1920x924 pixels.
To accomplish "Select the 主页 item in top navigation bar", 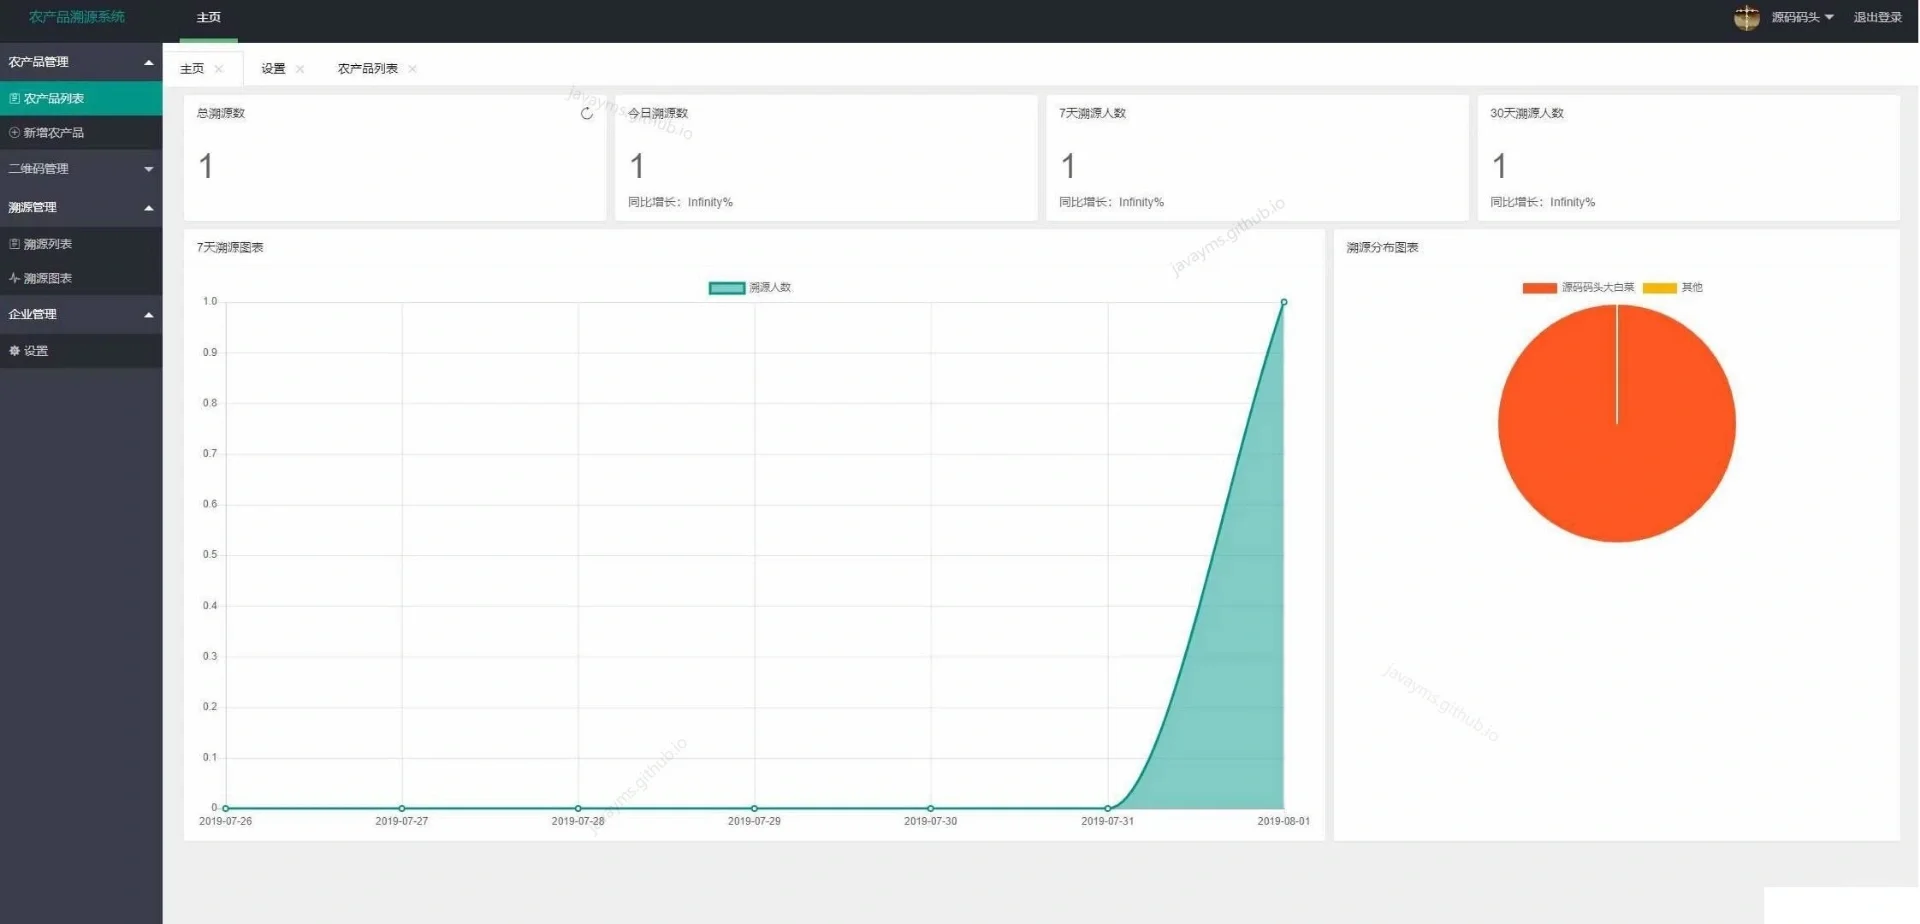I will [x=209, y=18].
